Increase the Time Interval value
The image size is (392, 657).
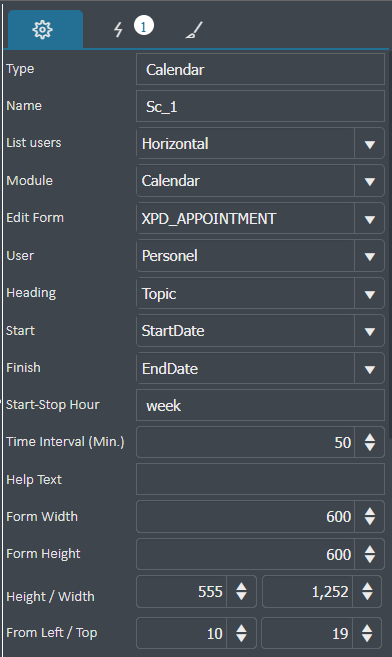(x=369, y=437)
